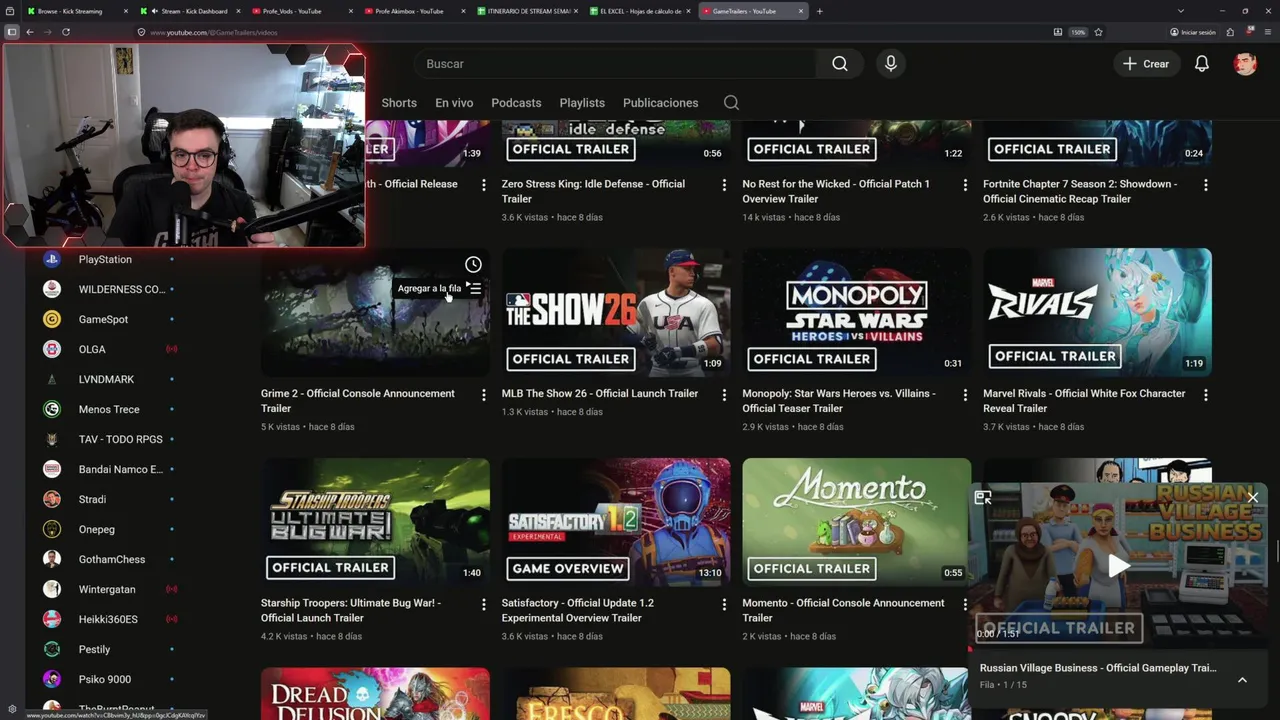This screenshot has width=1280, height=720.
Task: Close the Russian Village Business miniplayer
Action: tap(1253, 497)
